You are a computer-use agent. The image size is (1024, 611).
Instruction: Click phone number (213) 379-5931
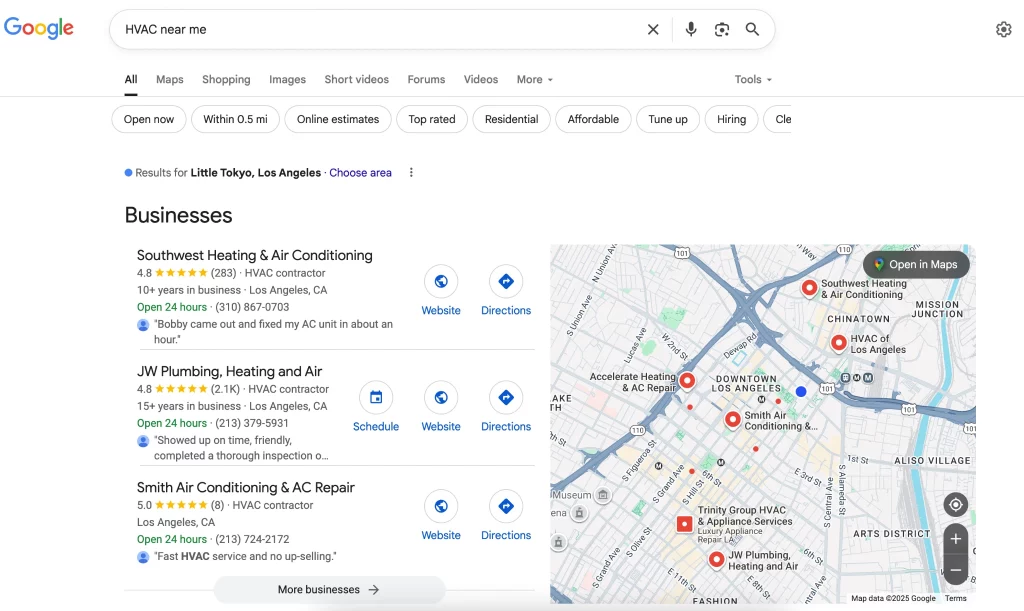252,423
